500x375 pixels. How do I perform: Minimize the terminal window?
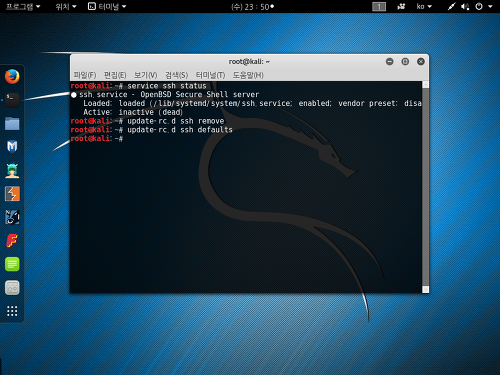(389, 62)
